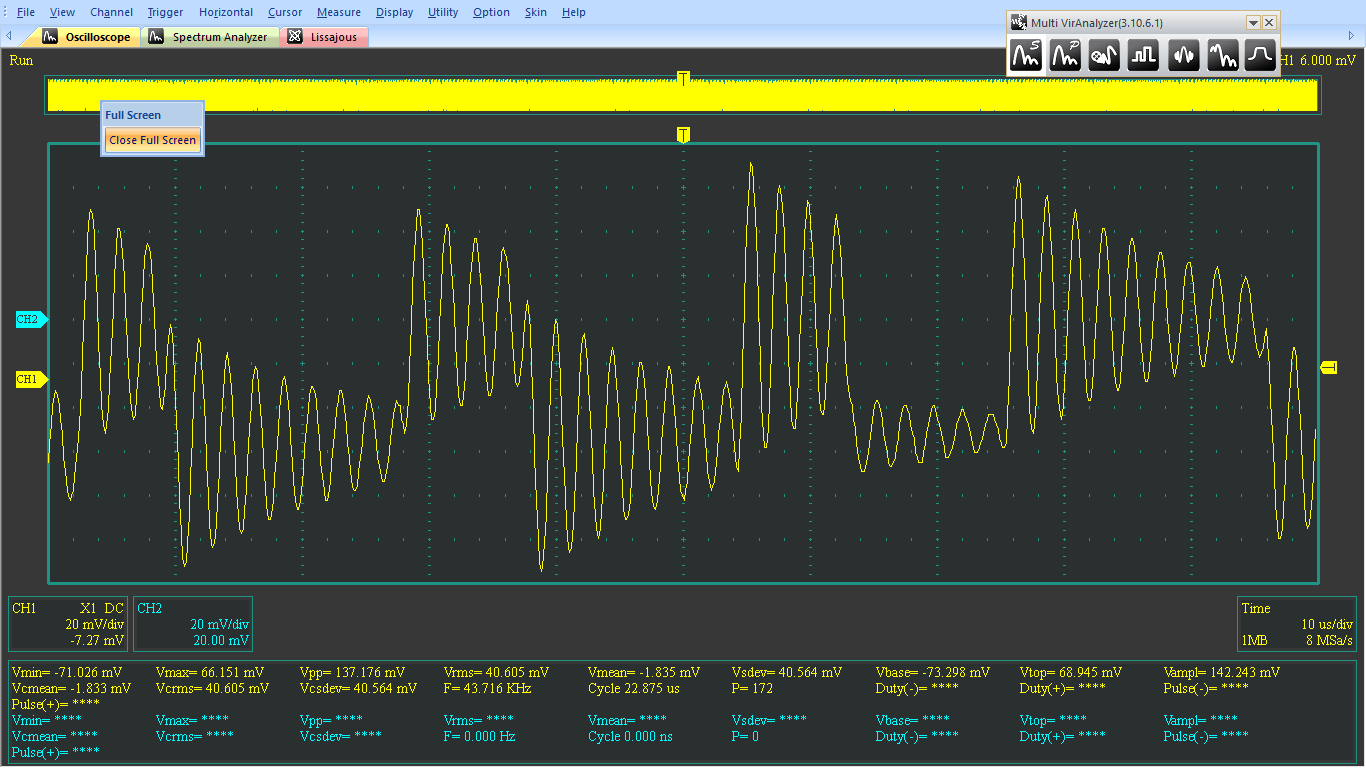
Task: Click the waveform icon marked with P
Action: tap(1065, 55)
